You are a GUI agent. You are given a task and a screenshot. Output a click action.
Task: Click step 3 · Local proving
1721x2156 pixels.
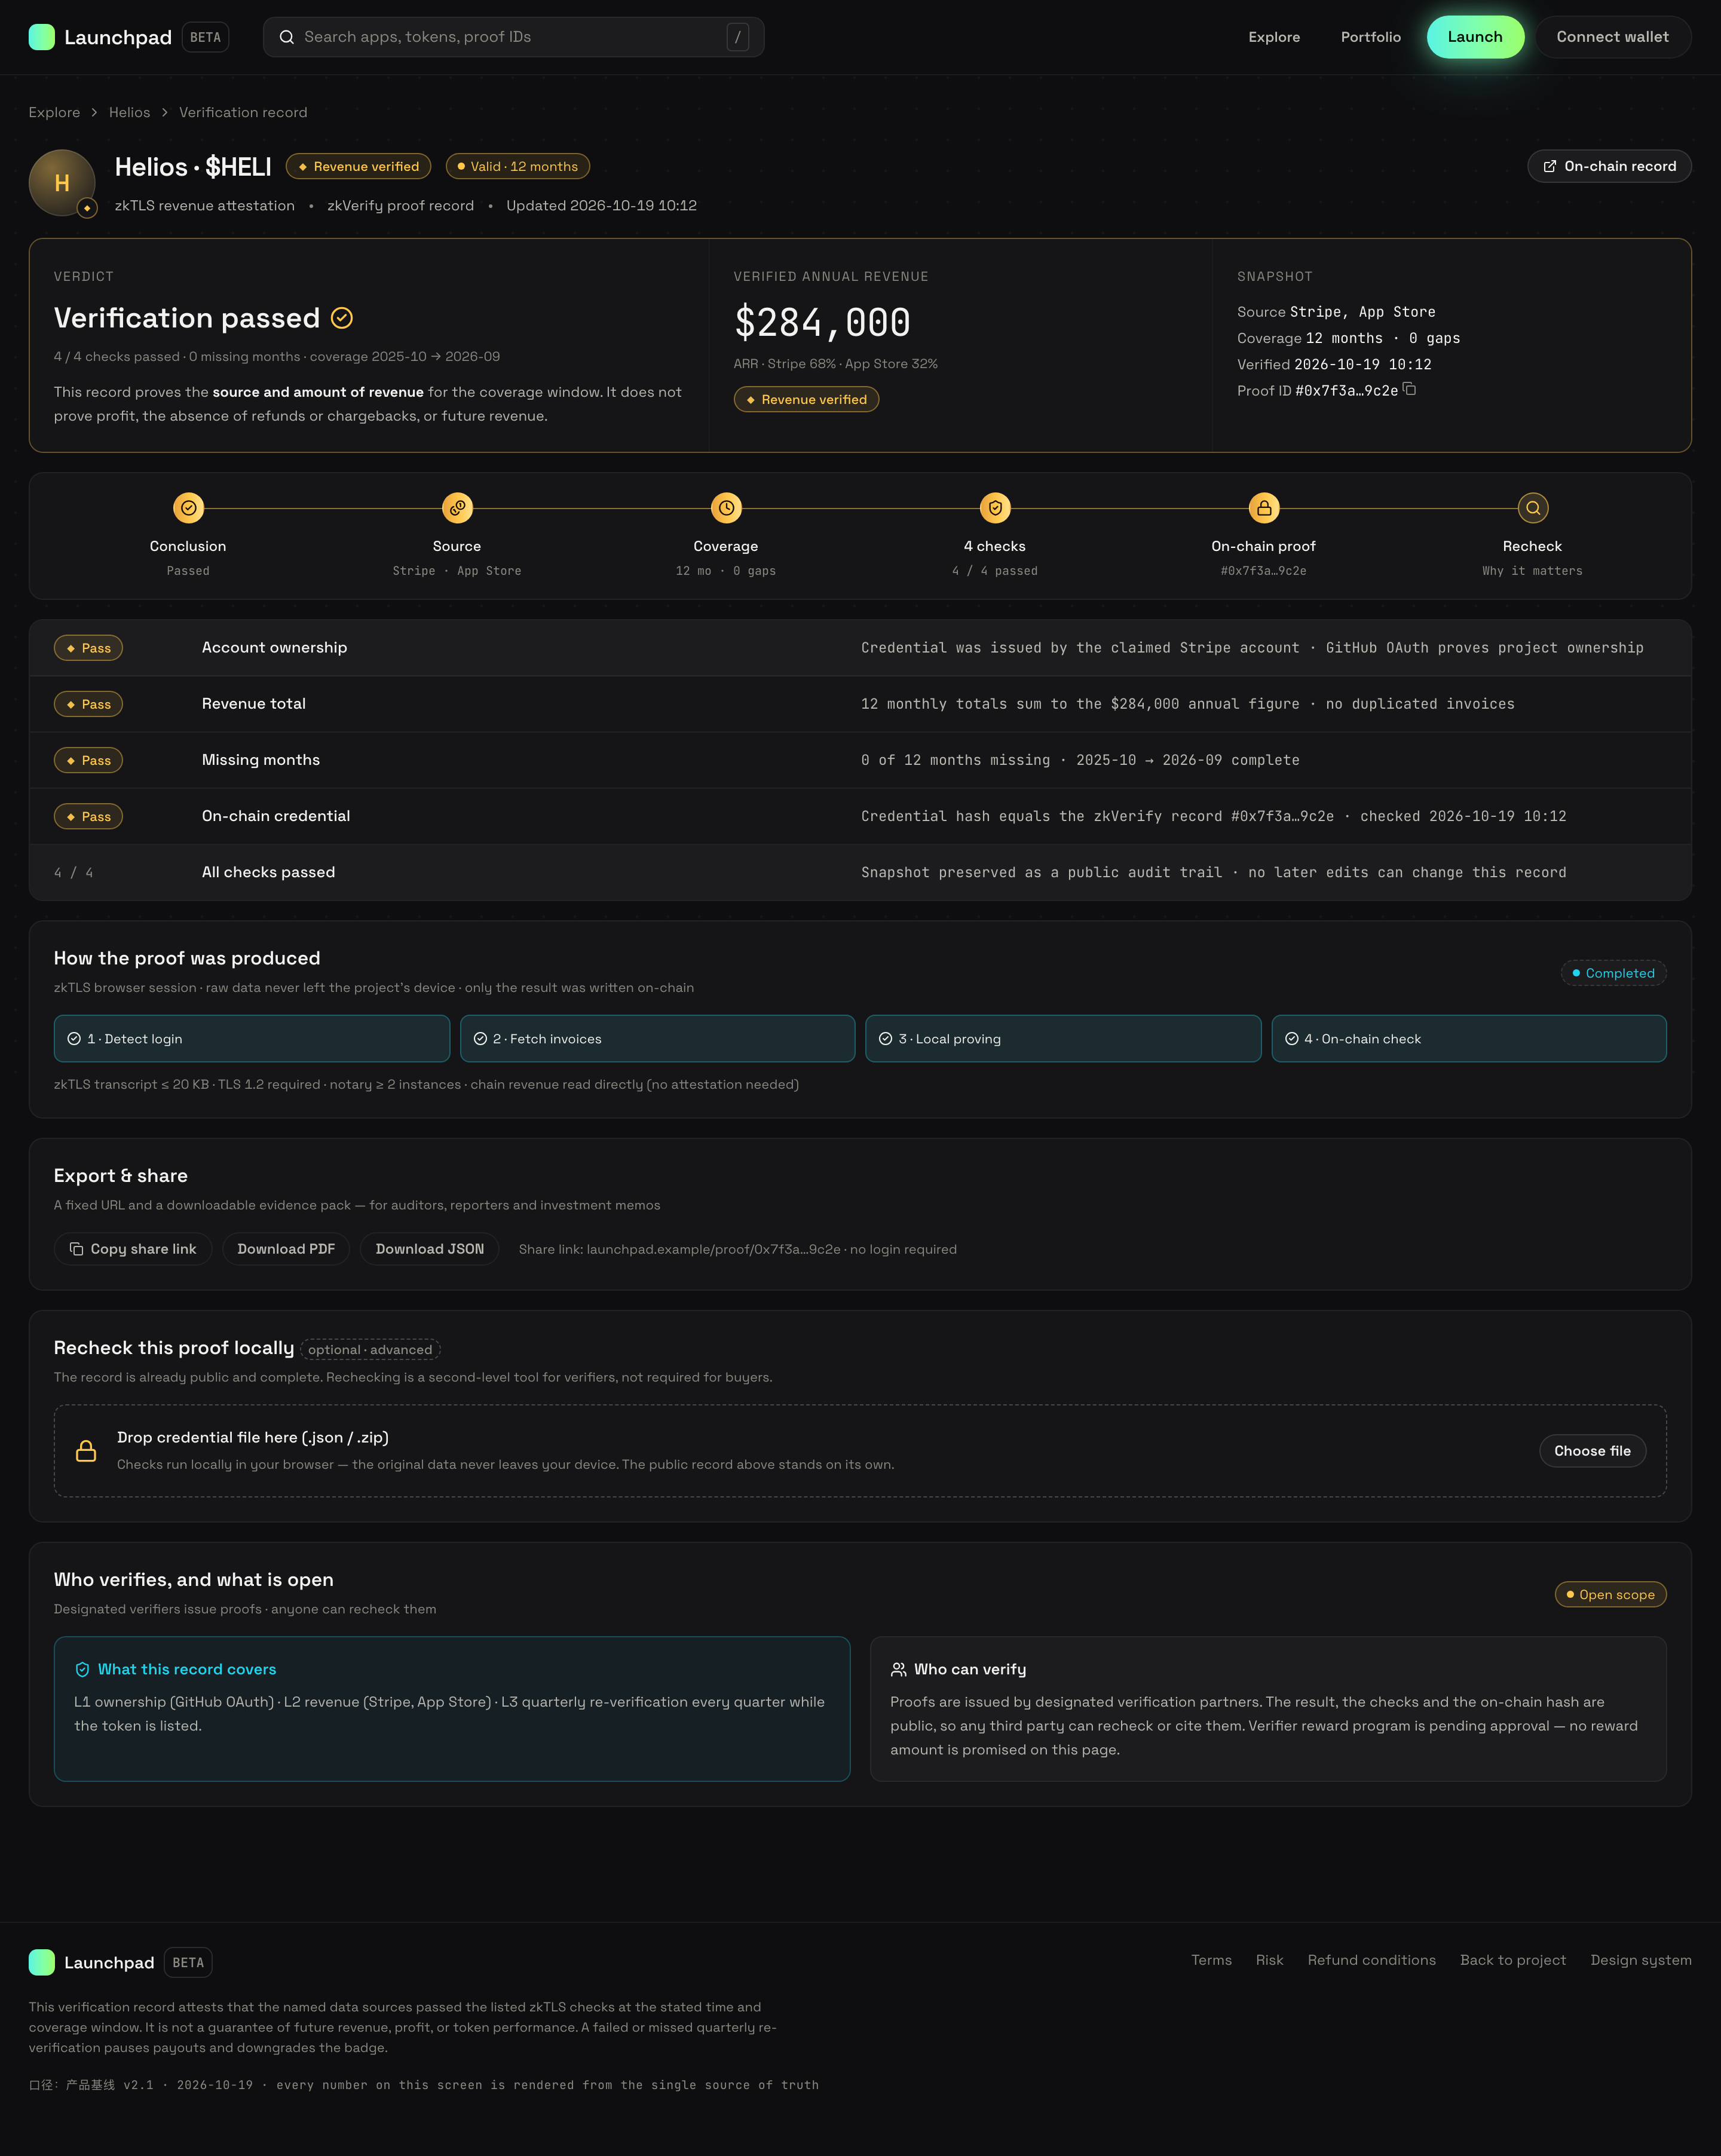(1062, 1039)
